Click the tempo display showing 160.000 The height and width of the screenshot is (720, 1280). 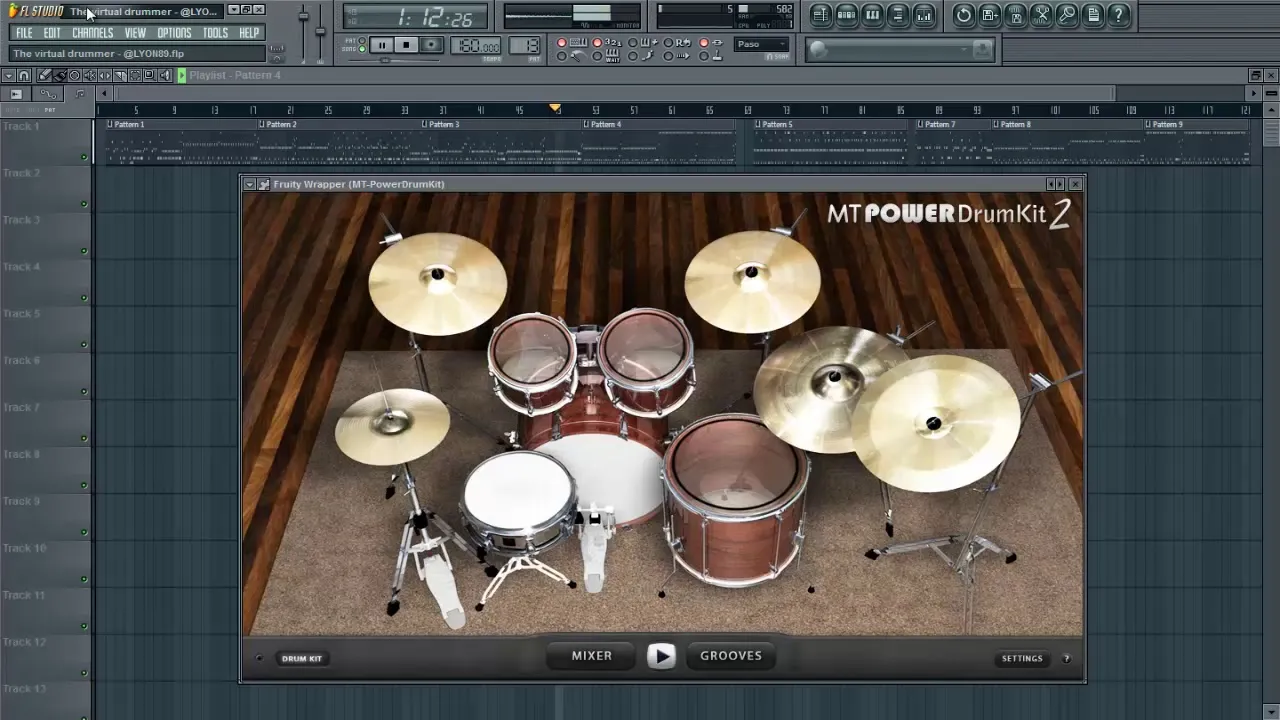(475, 46)
